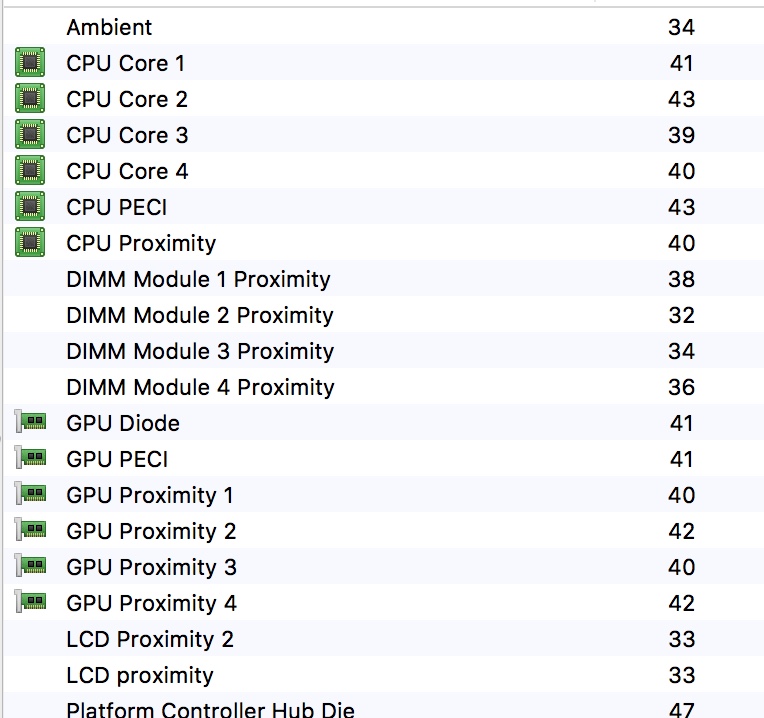Click the CPU Core 1 chip icon
This screenshot has width=764, height=718.
pos(30,62)
